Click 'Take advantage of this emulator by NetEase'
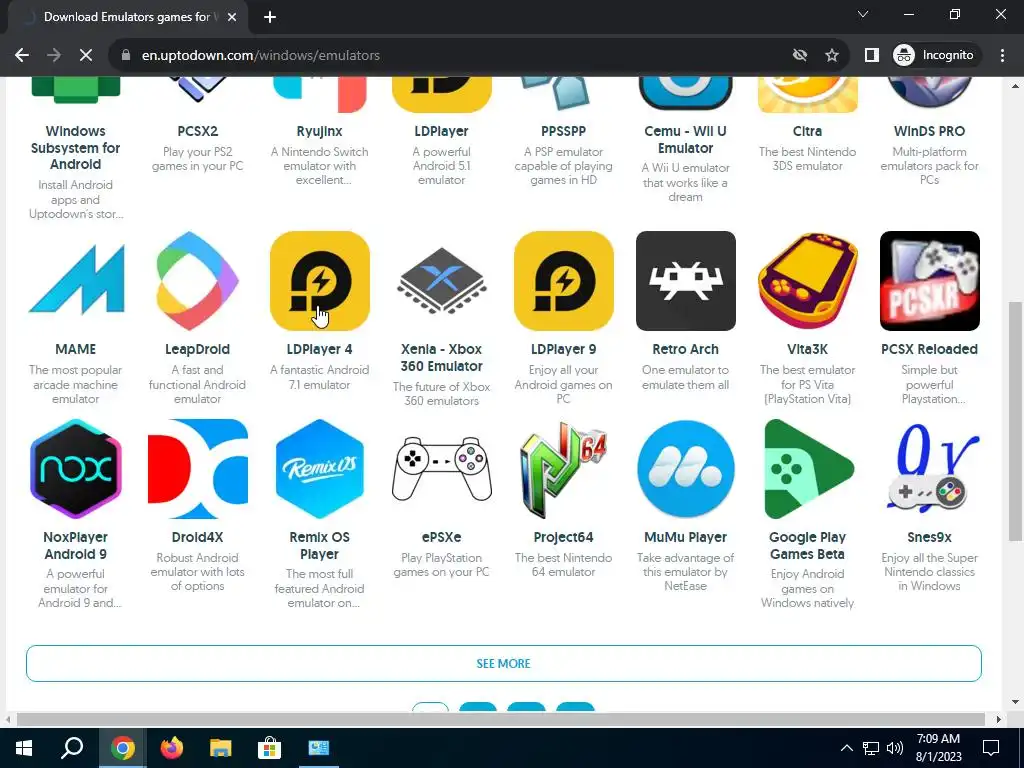The image size is (1024, 768). [686, 572]
